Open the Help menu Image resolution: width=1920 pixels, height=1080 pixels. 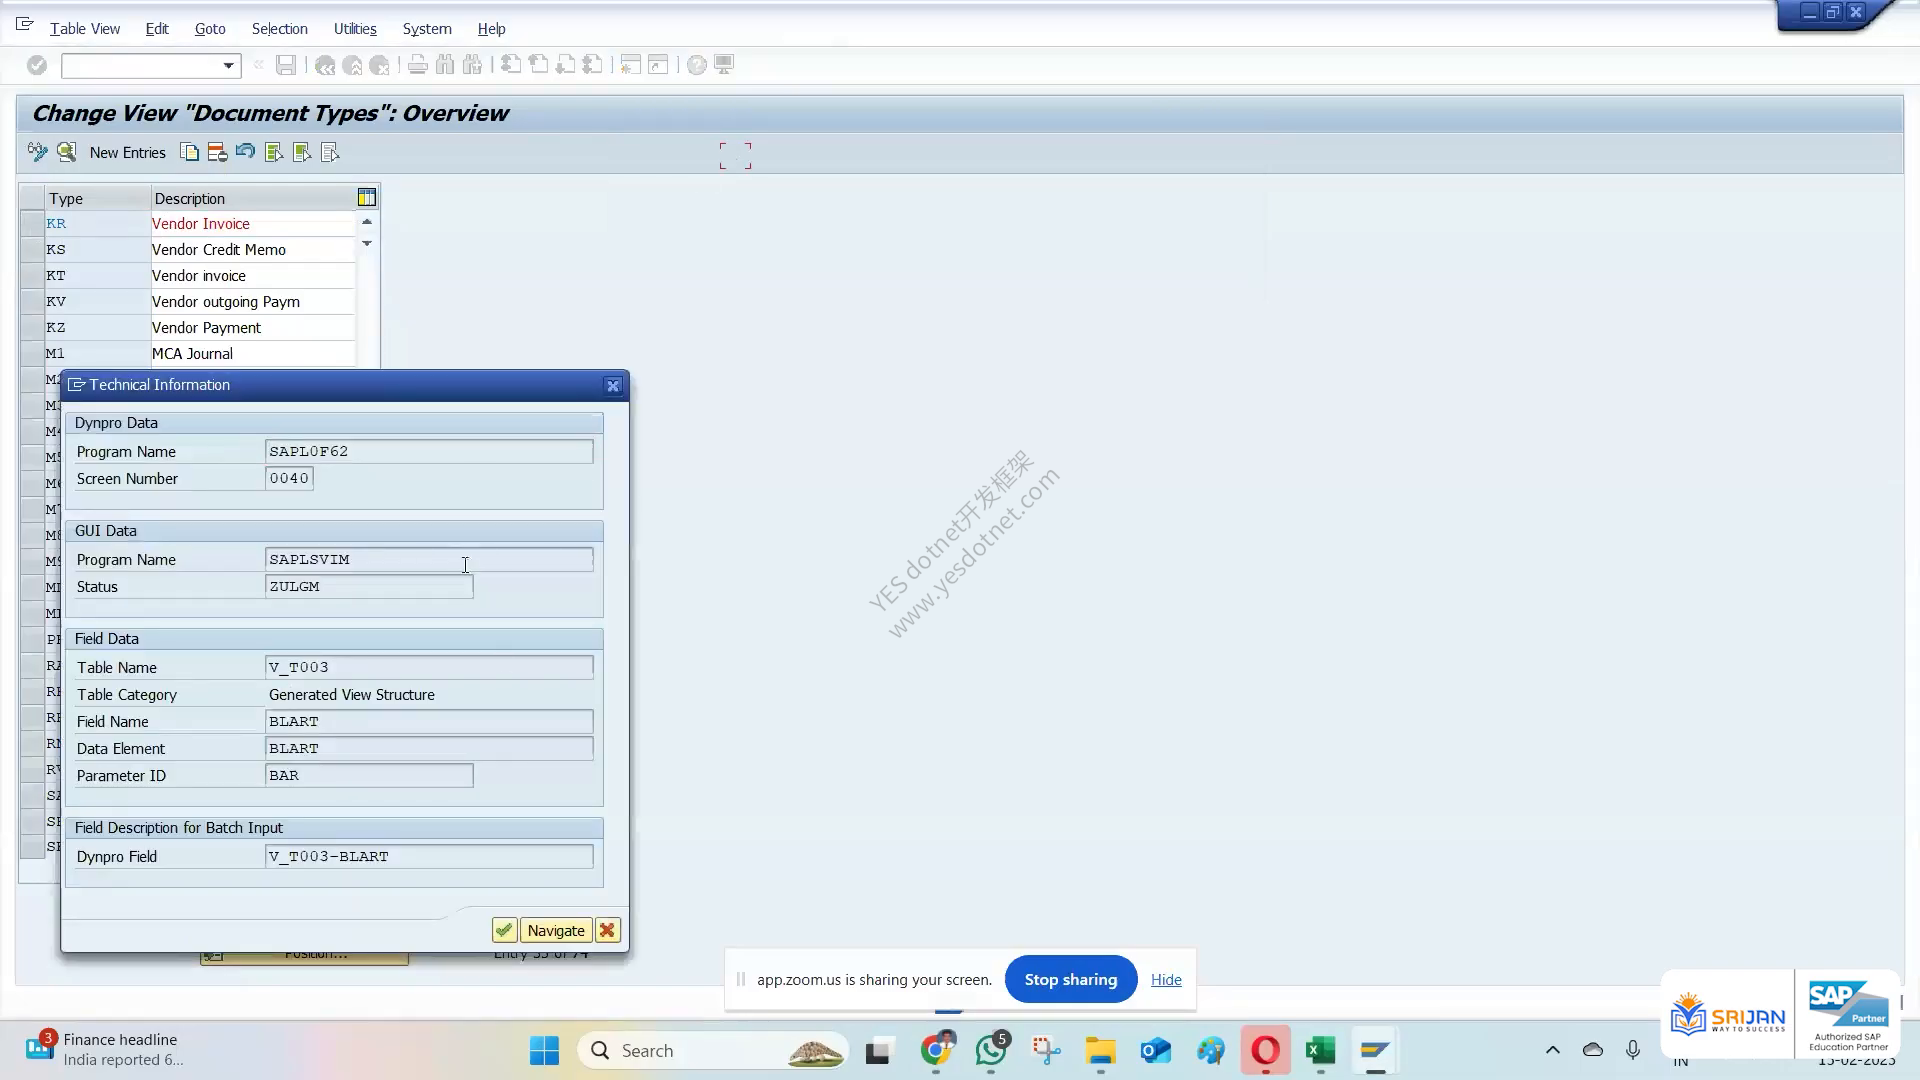point(491,29)
